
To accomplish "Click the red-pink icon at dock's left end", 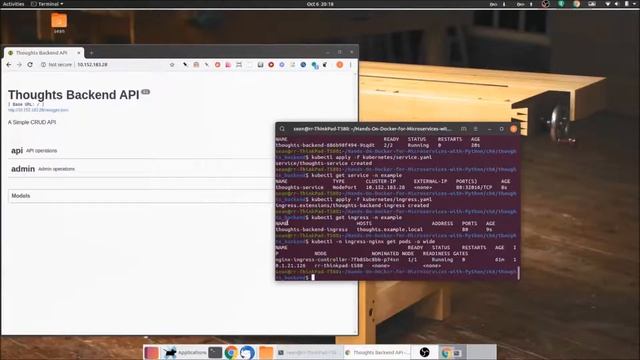I will tap(151, 352).
